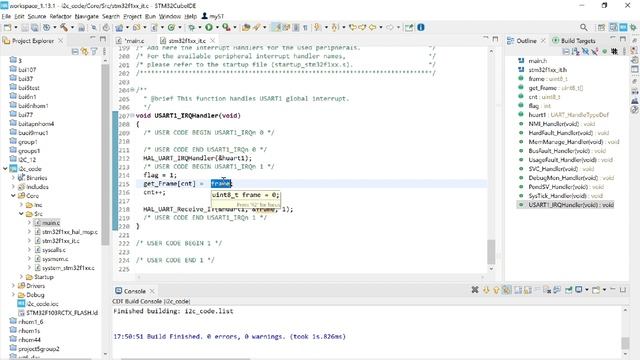Click Outline Collapse All icon

click(566, 51)
